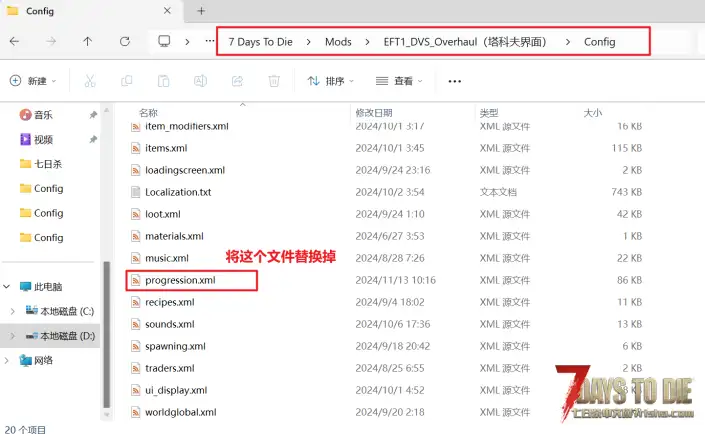Go back with the back arrow

coord(14,41)
